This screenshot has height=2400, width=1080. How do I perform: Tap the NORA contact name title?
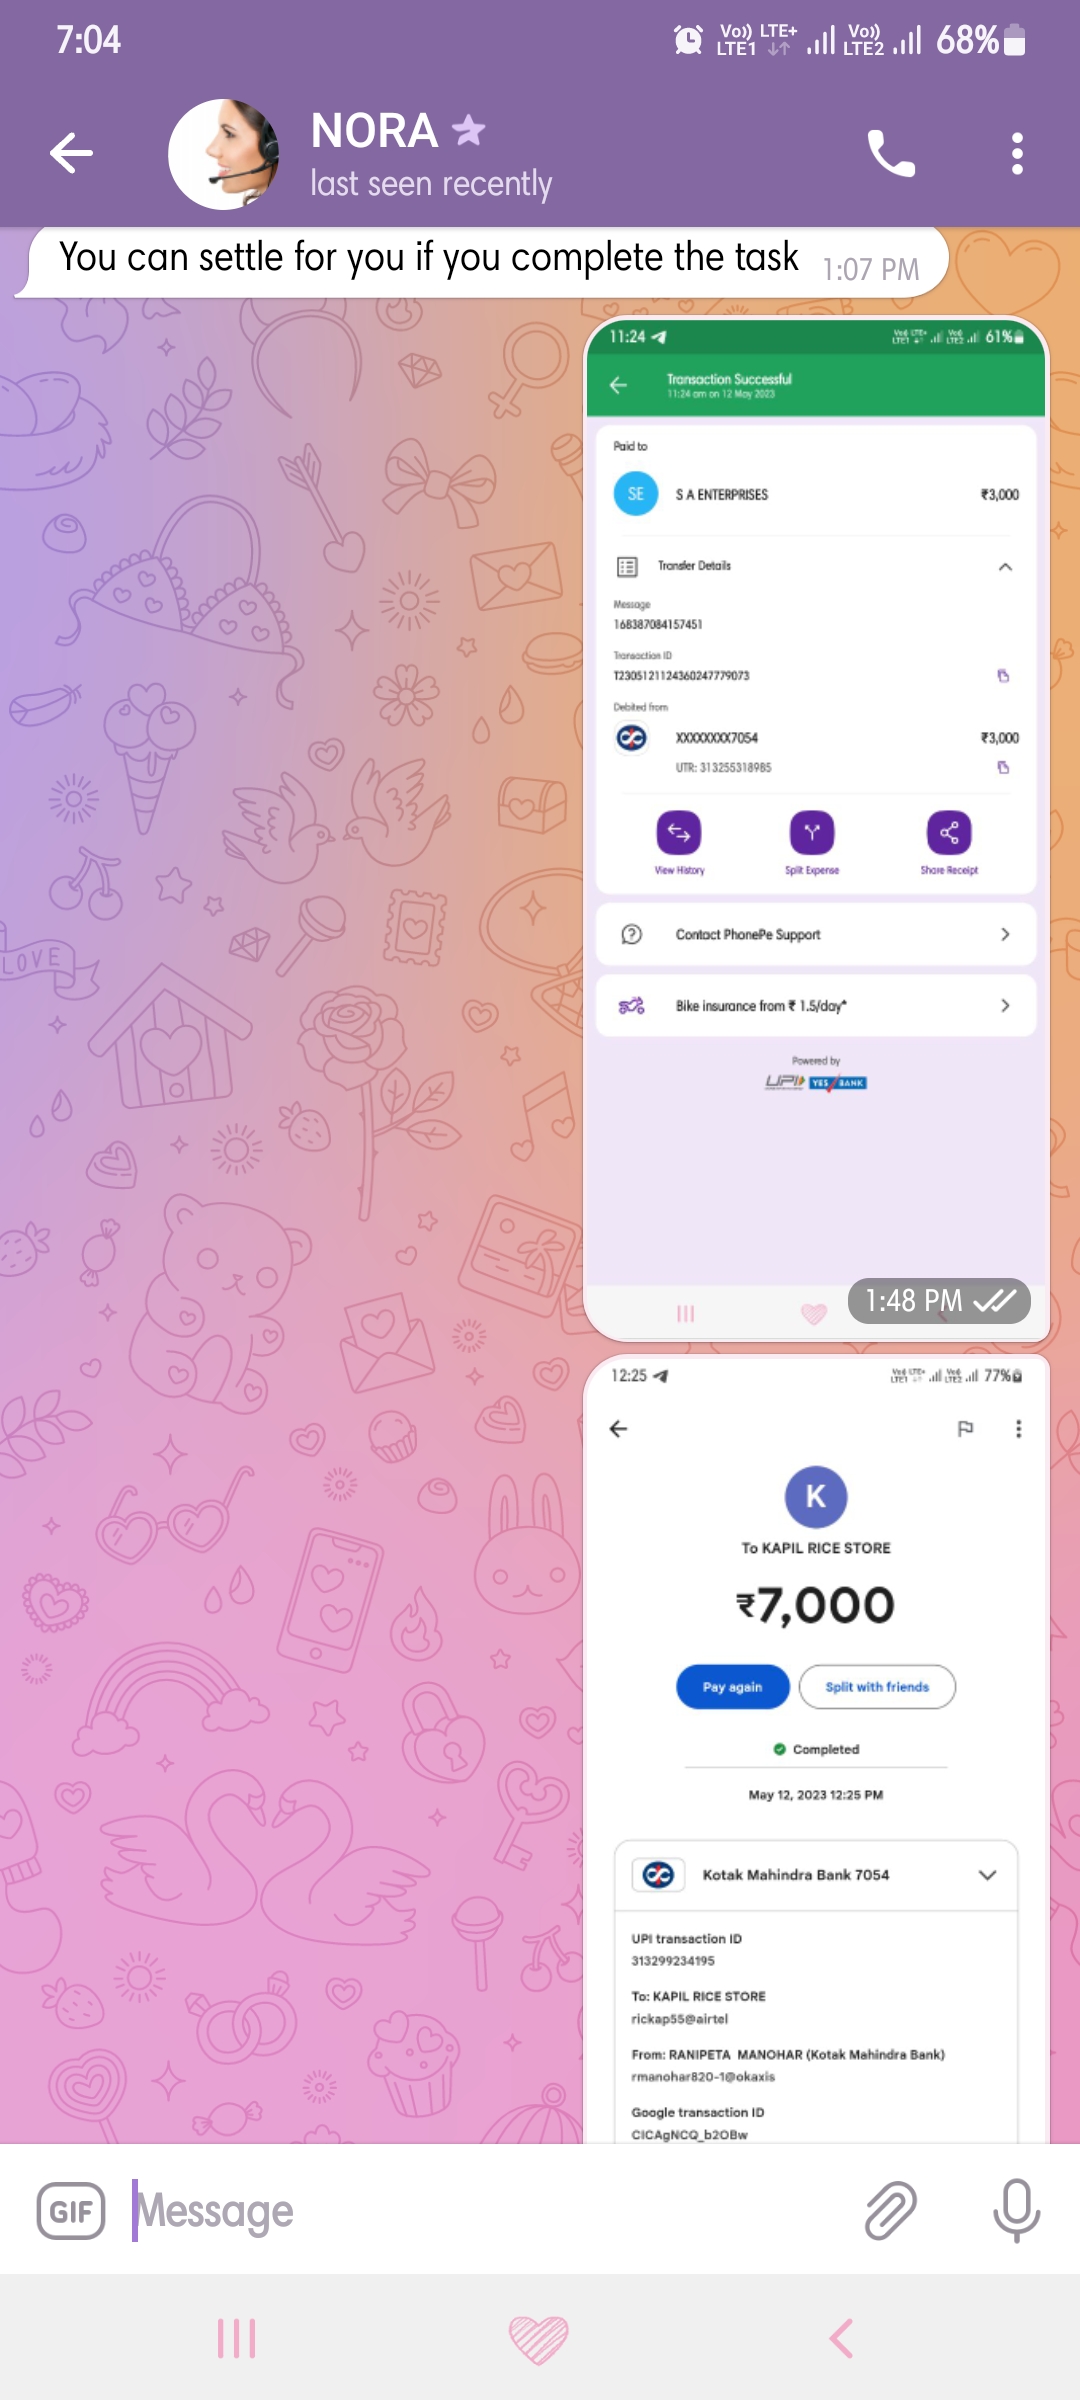coord(374,130)
